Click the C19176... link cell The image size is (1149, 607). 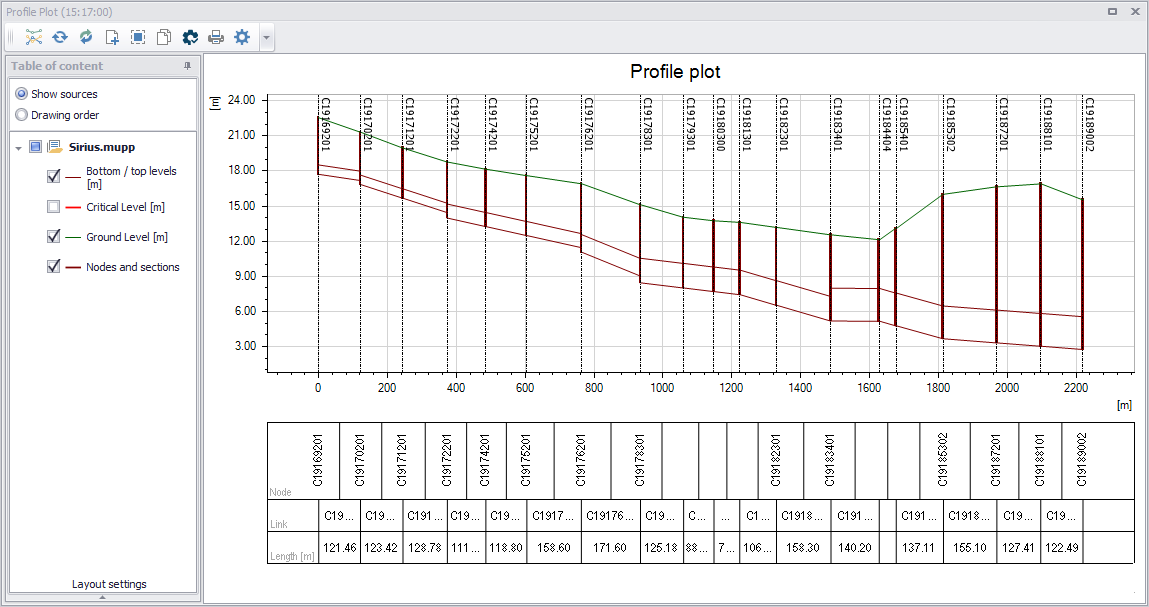(610, 516)
